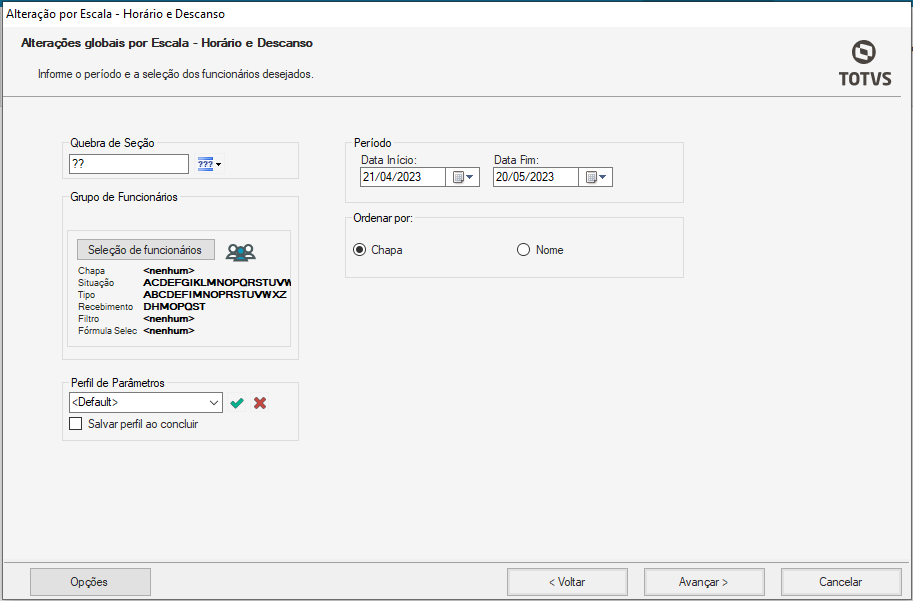Open the Data Início calendar picker
This screenshot has width=913, height=601.
(464, 177)
